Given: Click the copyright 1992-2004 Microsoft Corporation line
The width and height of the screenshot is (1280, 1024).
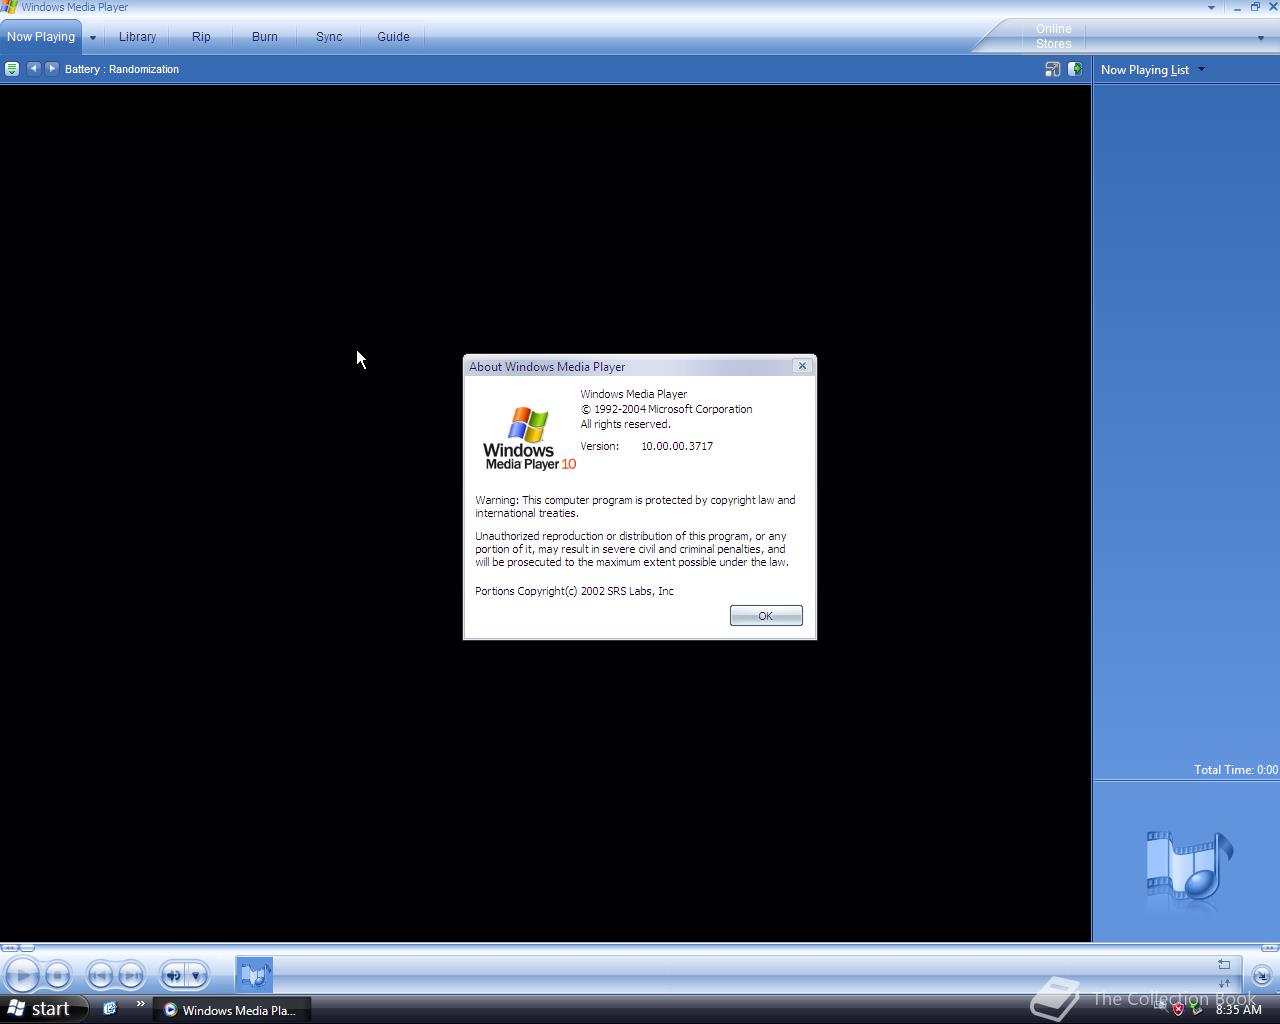Looking at the screenshot, I should pos(667,409).
